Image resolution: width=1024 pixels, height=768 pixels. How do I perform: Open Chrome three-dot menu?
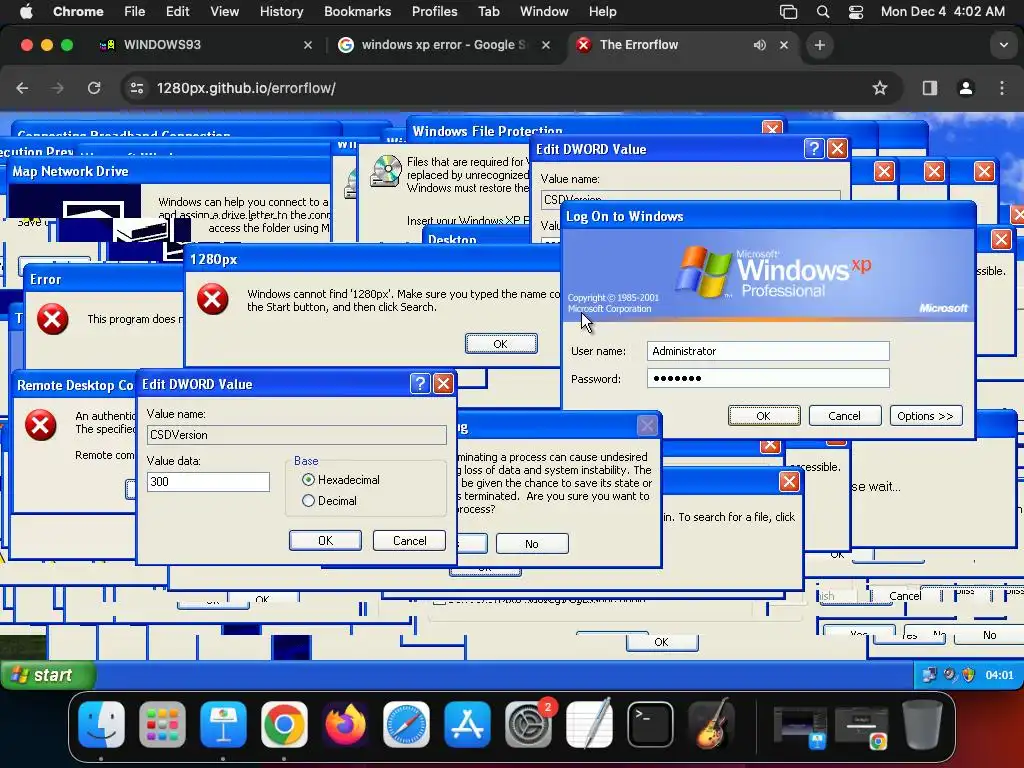(1002, 88)
